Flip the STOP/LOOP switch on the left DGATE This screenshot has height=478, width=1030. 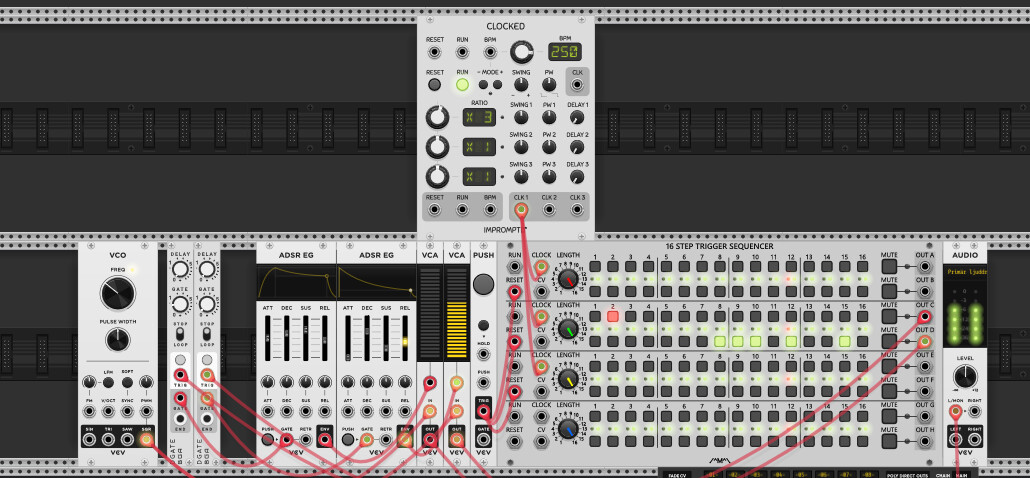(180, 333)
